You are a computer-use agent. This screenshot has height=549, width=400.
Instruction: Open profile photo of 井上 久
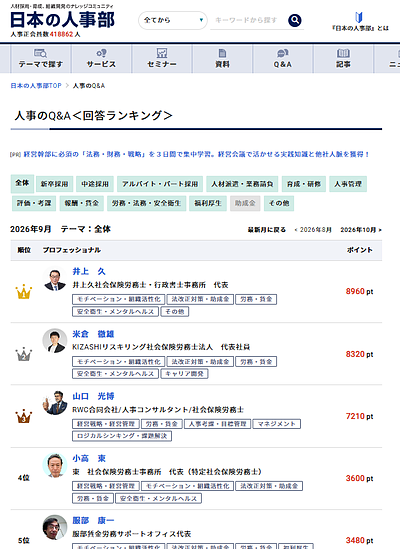click(55, 279)
